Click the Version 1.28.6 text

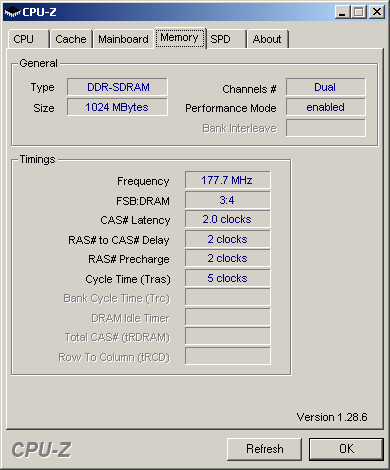[x=332, y=417]
